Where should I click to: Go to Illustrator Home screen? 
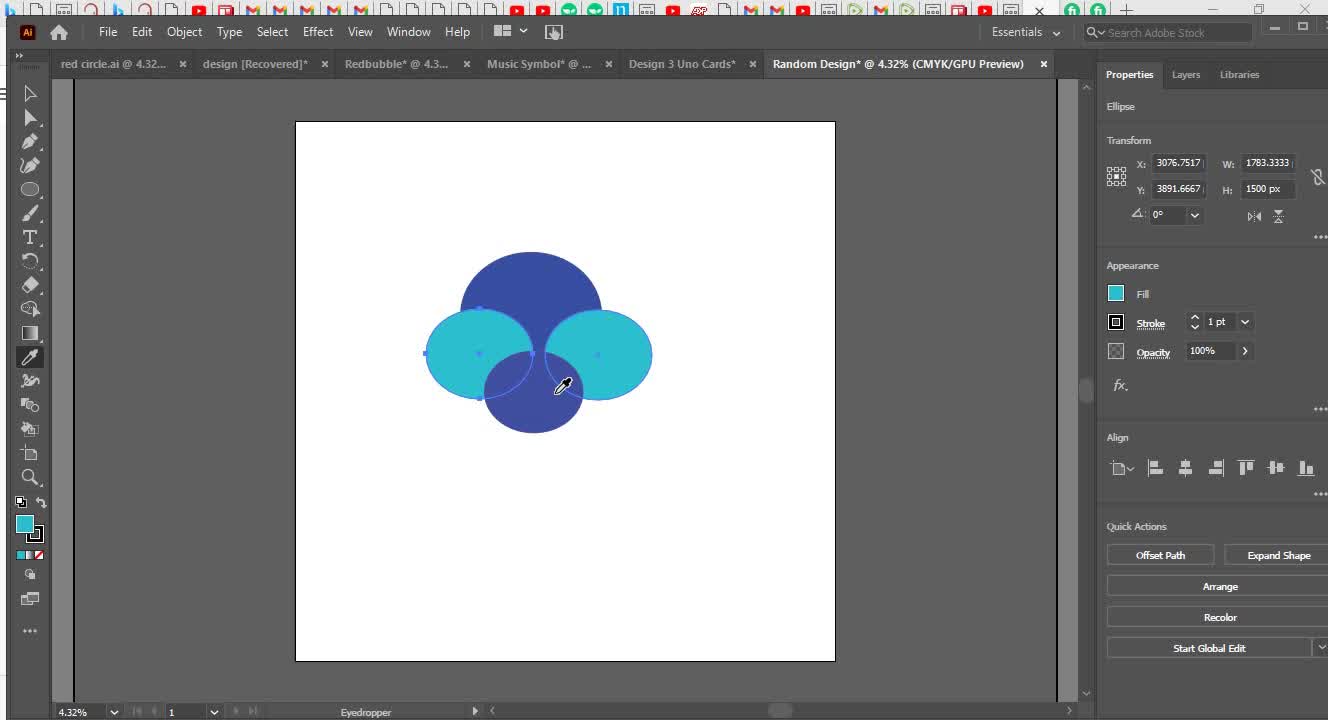[59, 32]
